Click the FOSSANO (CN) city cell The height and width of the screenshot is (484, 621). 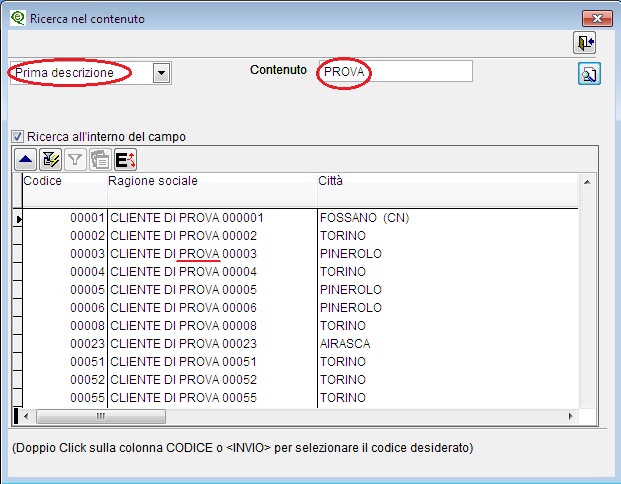pyautogui.click(x=448, y=218)
